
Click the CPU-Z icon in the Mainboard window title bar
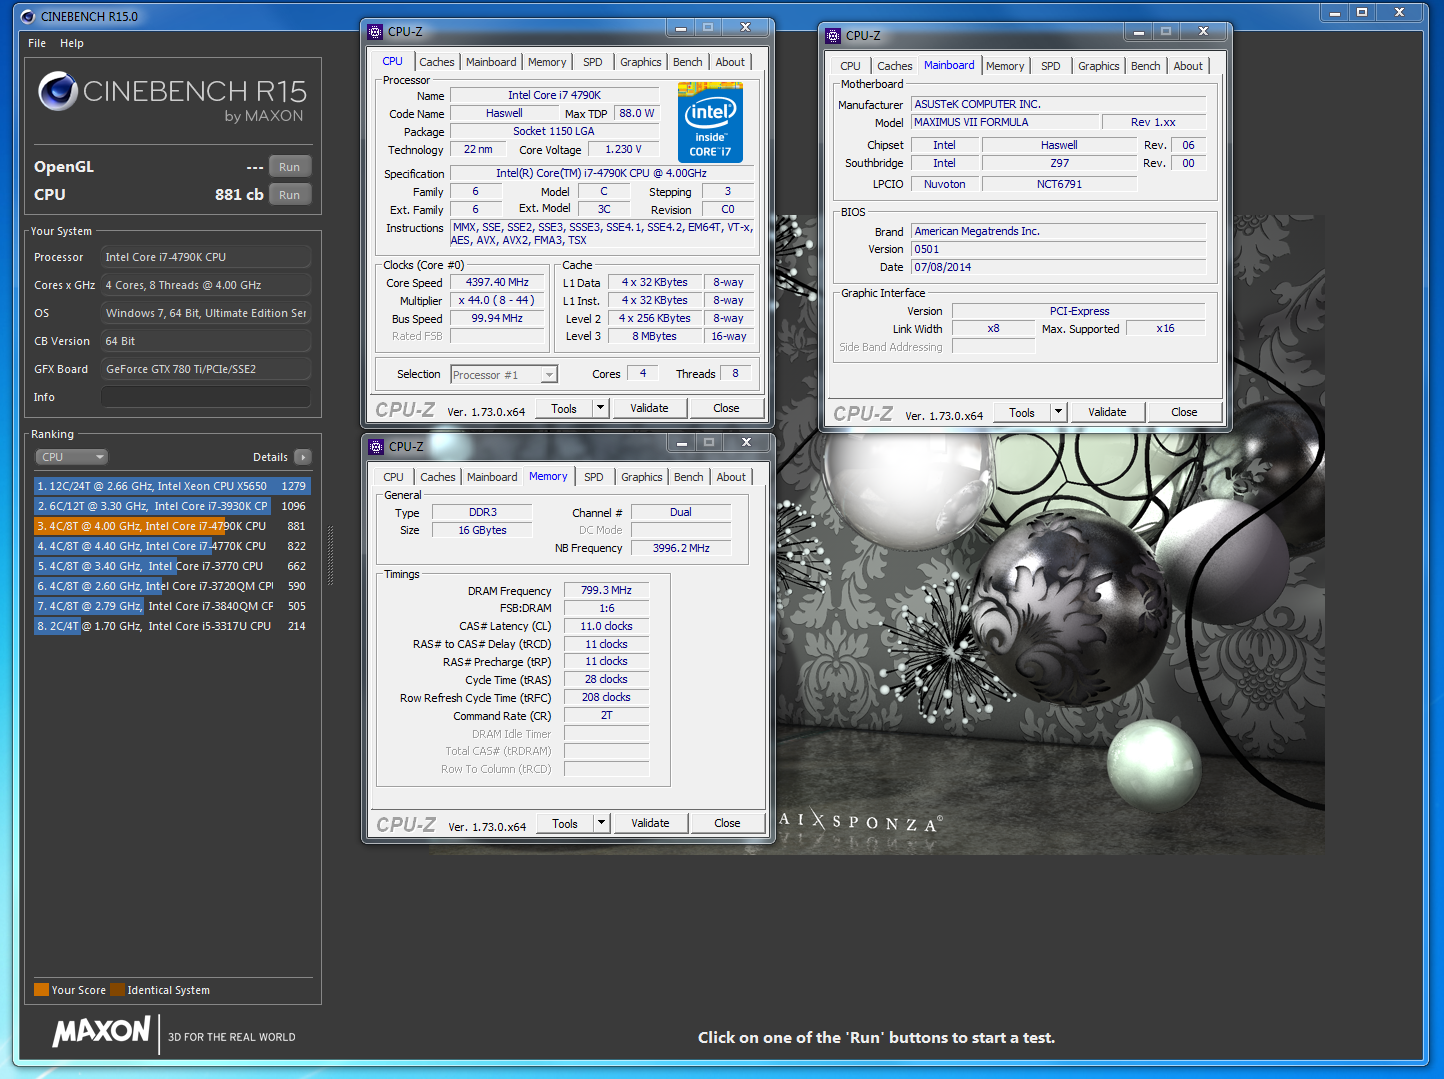[833, 35]
